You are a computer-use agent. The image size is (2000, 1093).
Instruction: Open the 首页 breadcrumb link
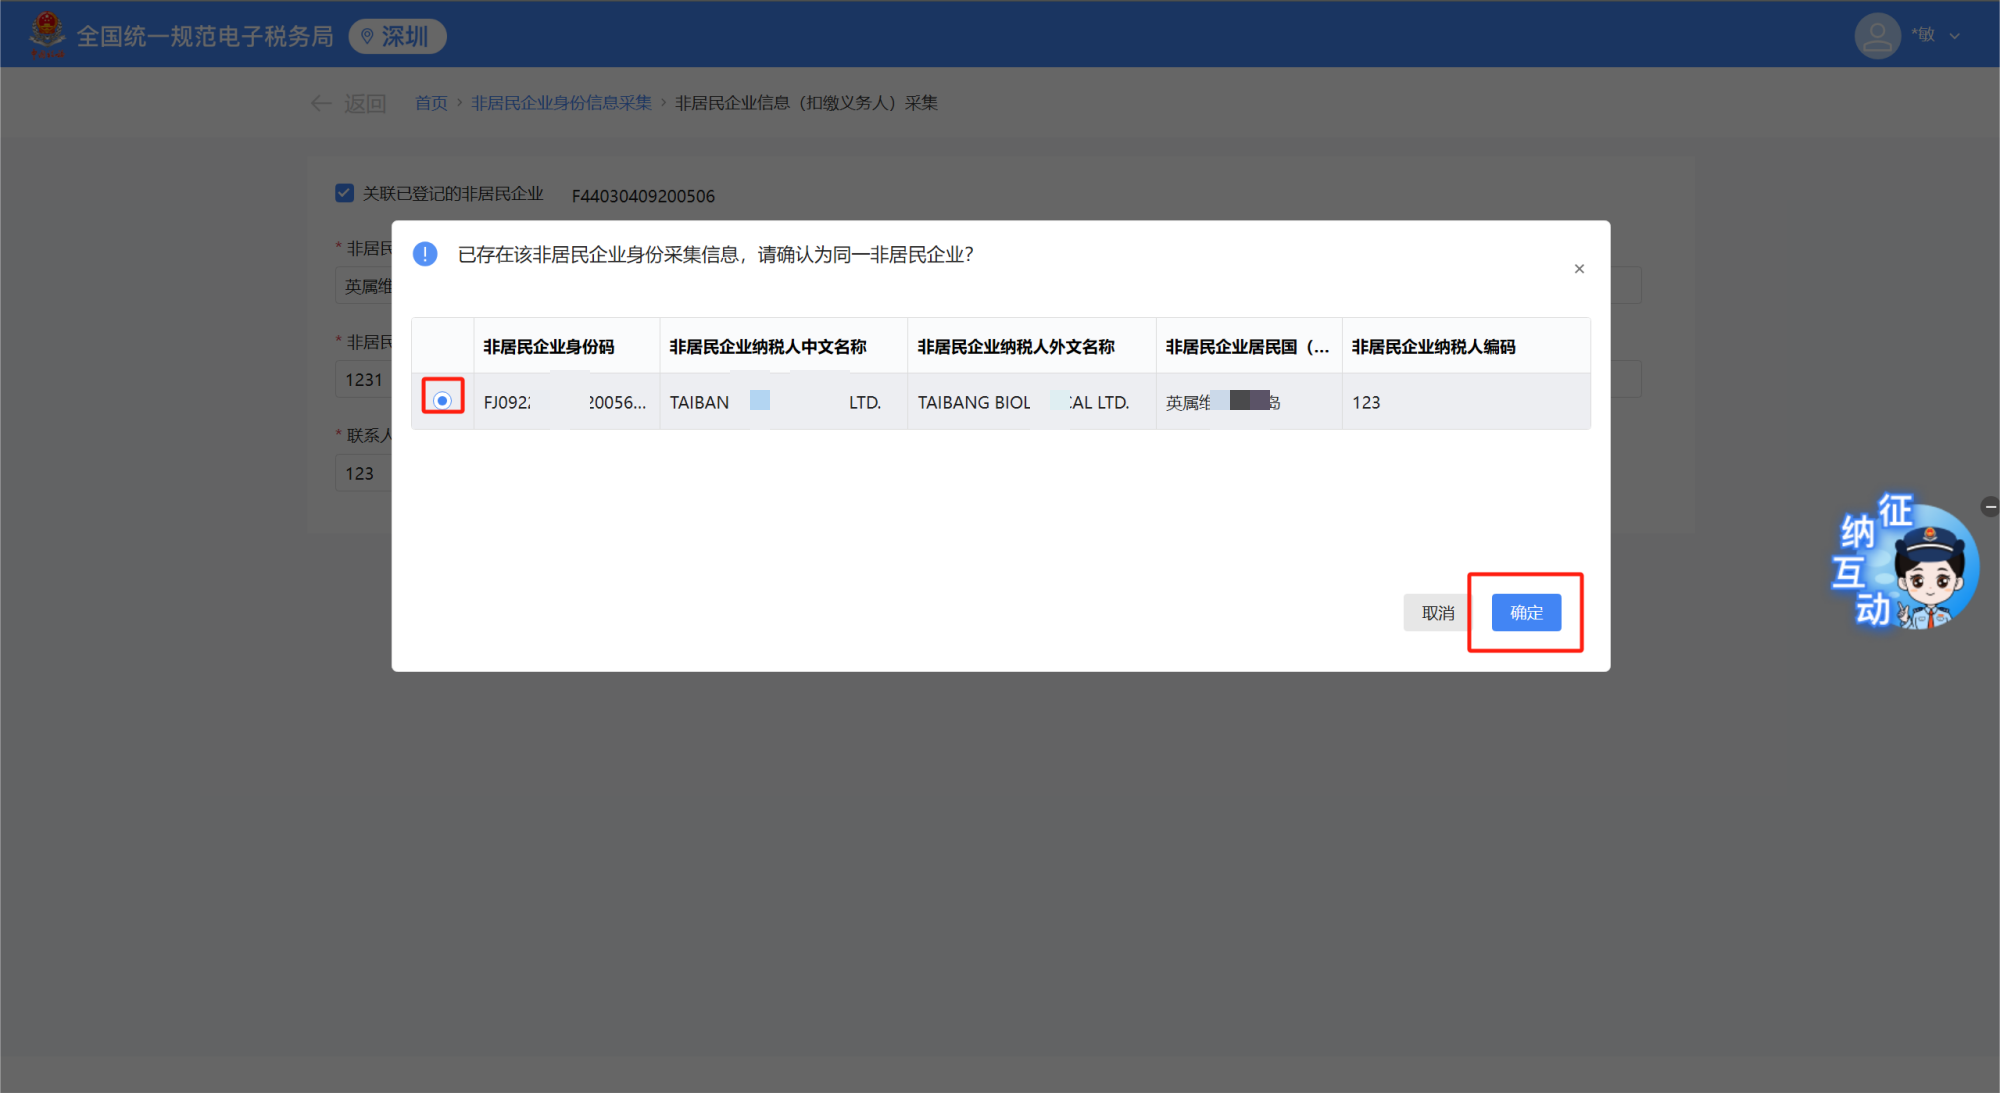pyautogui.click(x=431, y=103)
